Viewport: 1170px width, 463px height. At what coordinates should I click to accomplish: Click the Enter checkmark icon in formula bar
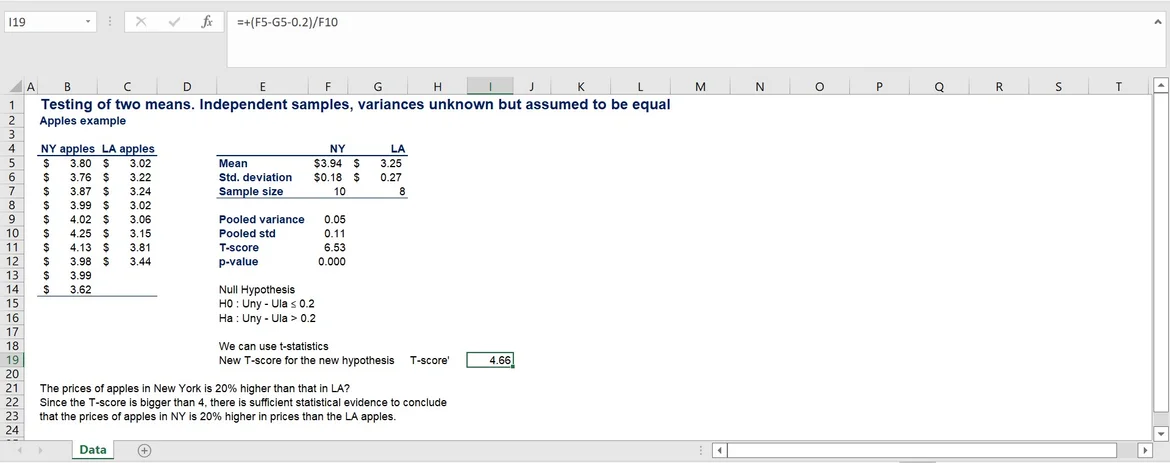click(x=174, y=22)
